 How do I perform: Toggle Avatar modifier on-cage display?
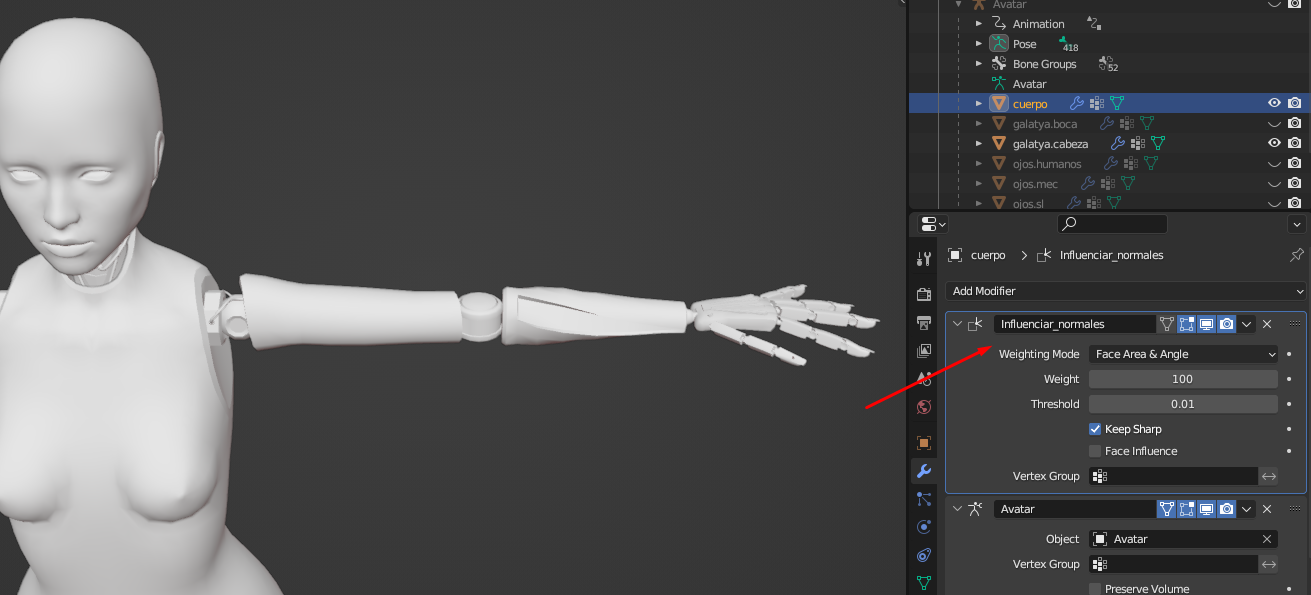[1167, 509]
